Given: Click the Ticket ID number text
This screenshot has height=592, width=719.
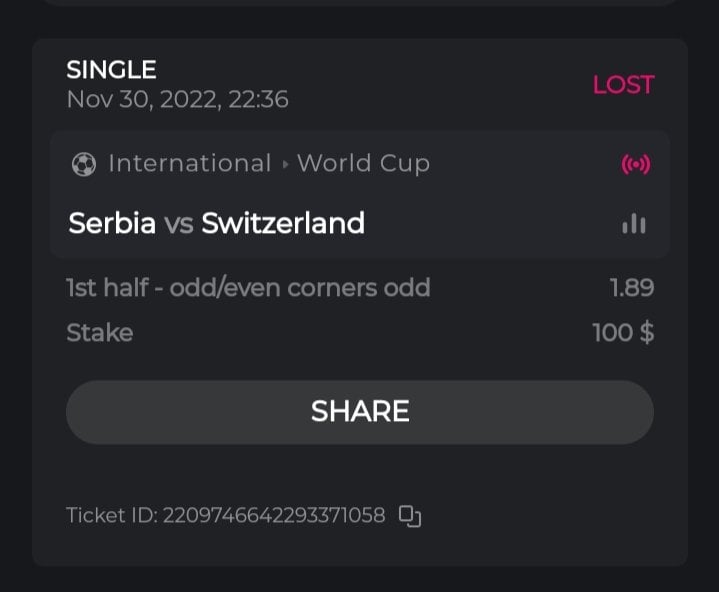Looking at the screenshot, I should 225,516.
